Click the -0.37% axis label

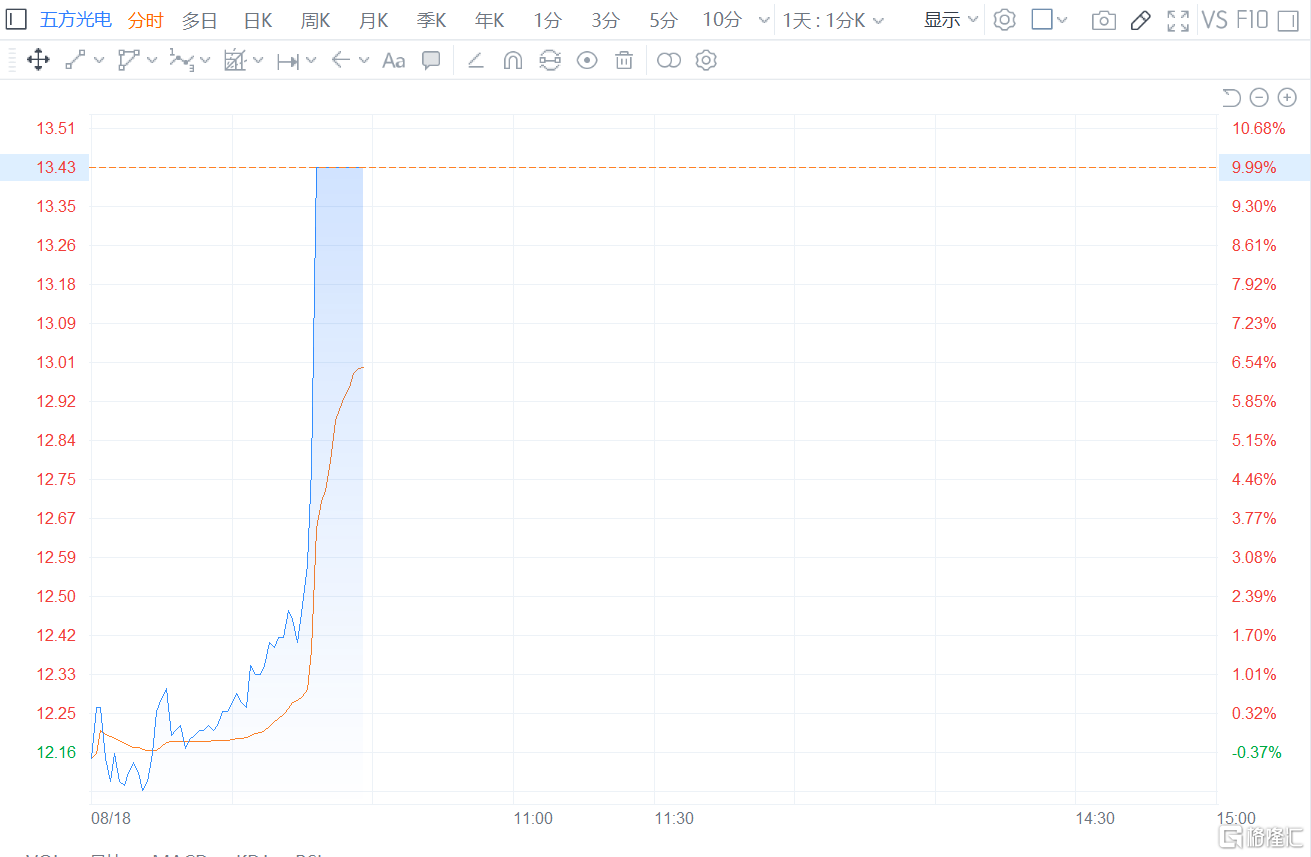click(1256, 752)
